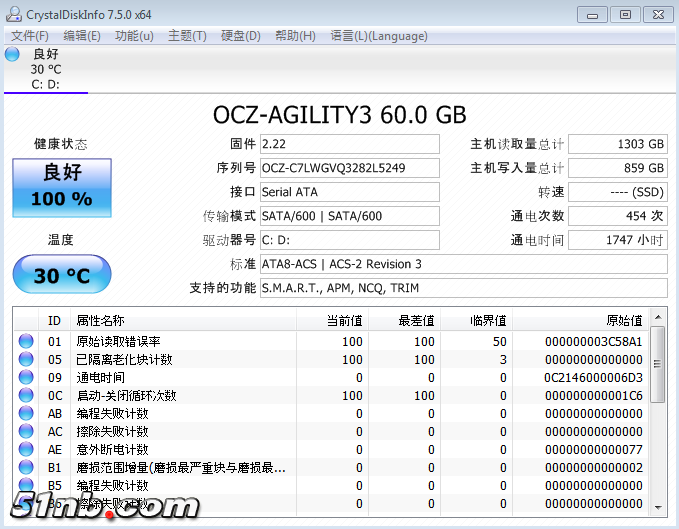Click status orb for attribute B1 磨损范围增量
This screenshot has width=679, height=529.
click(x=26, y=468)
